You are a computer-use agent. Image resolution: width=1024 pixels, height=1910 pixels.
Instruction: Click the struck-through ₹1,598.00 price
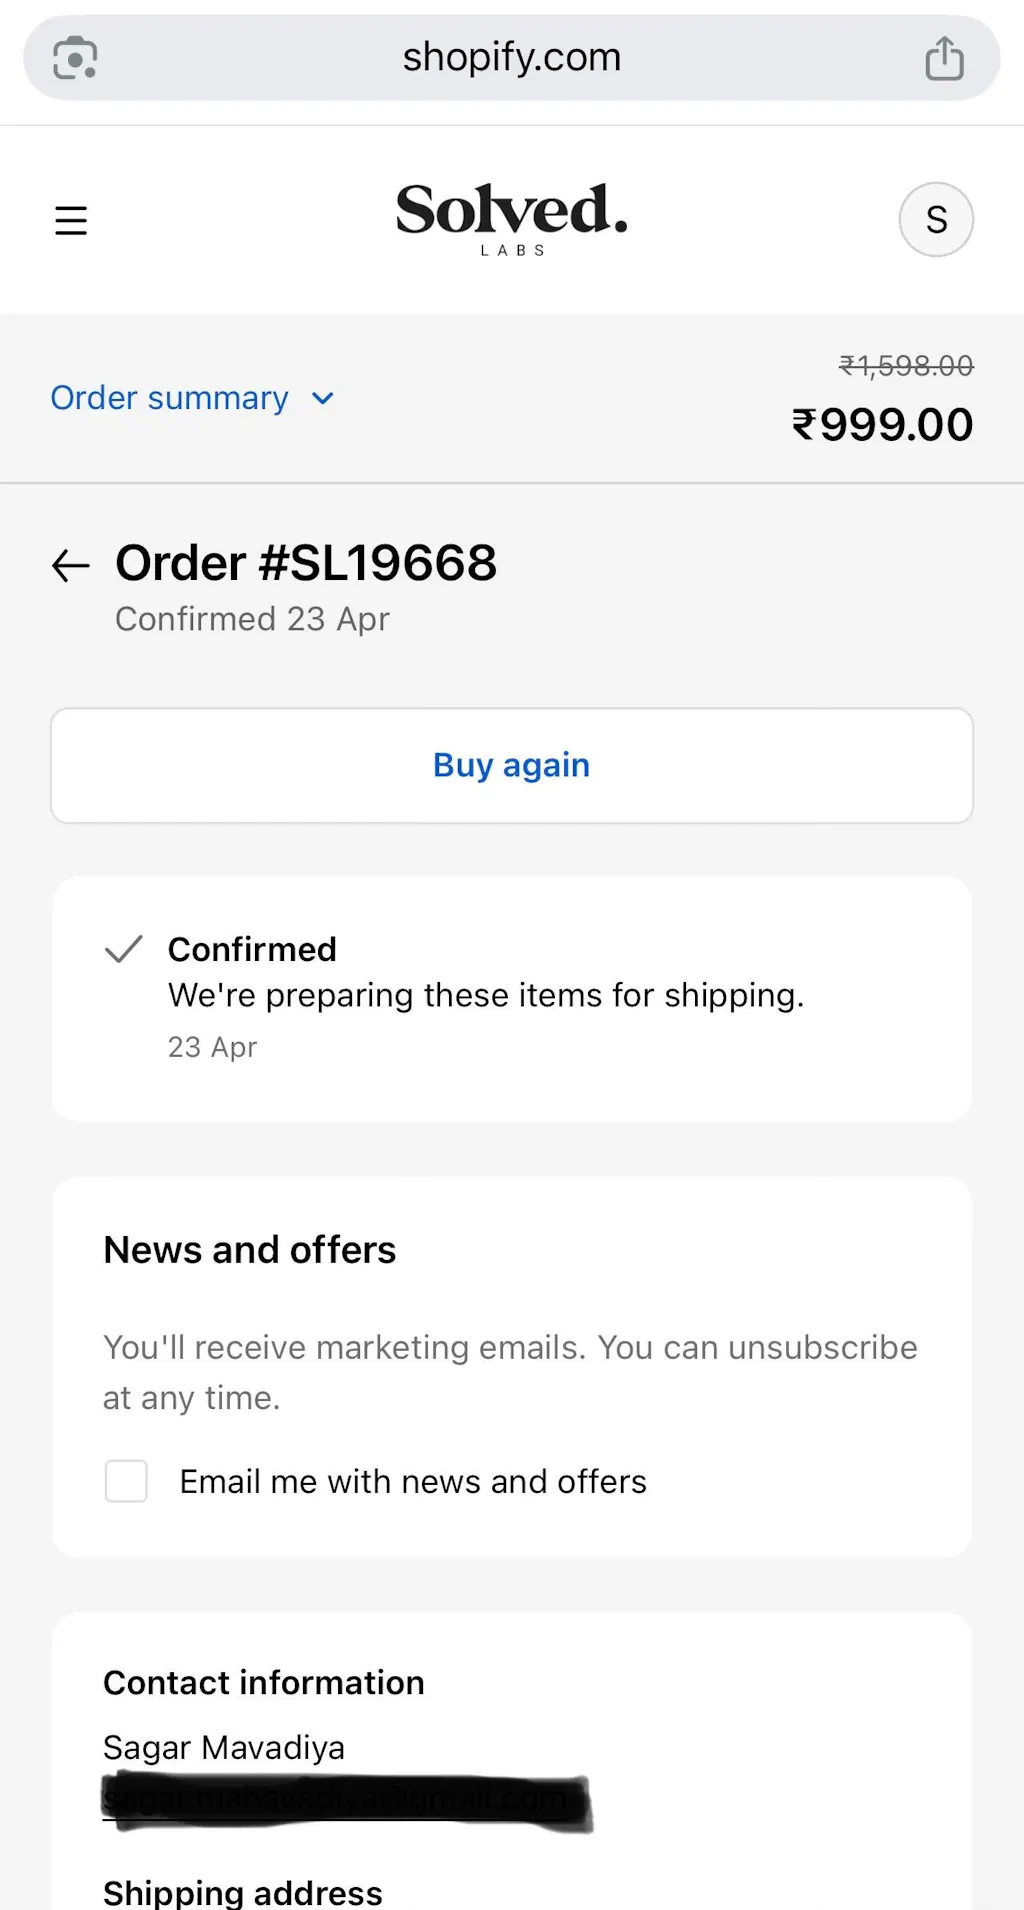pos(906,366)
